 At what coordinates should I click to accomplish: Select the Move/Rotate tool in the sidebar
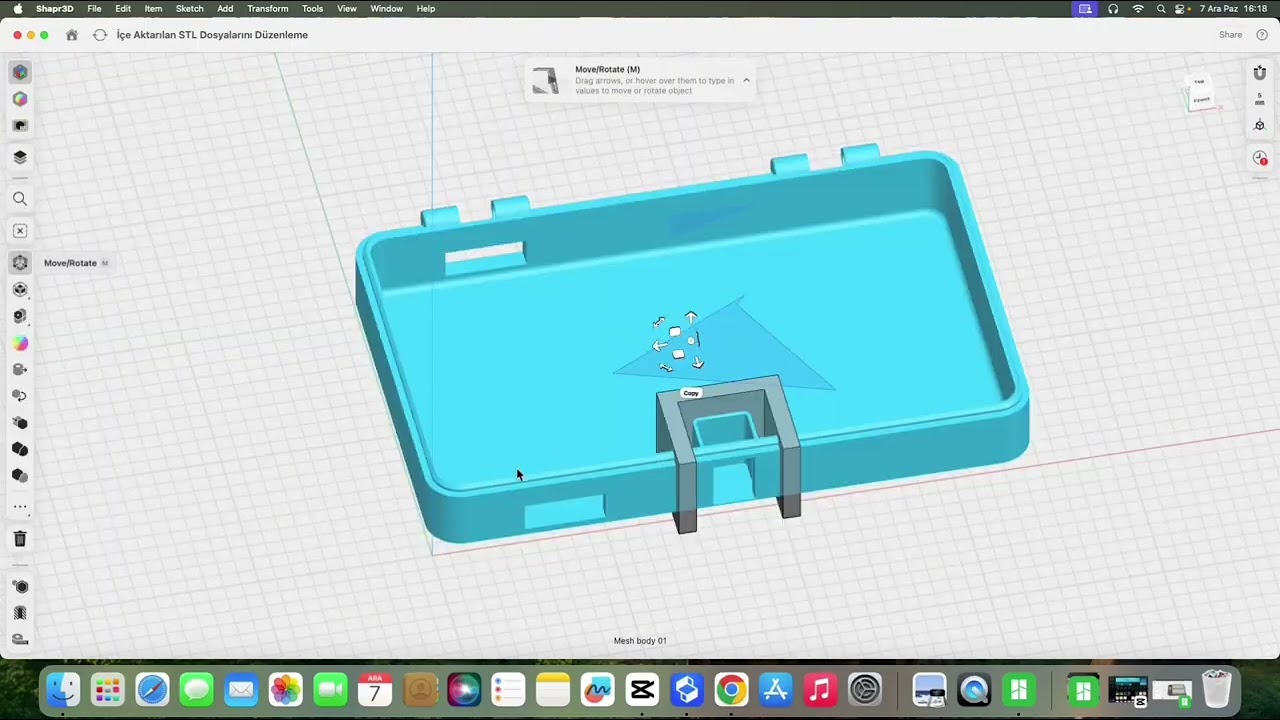click(20, 263)
